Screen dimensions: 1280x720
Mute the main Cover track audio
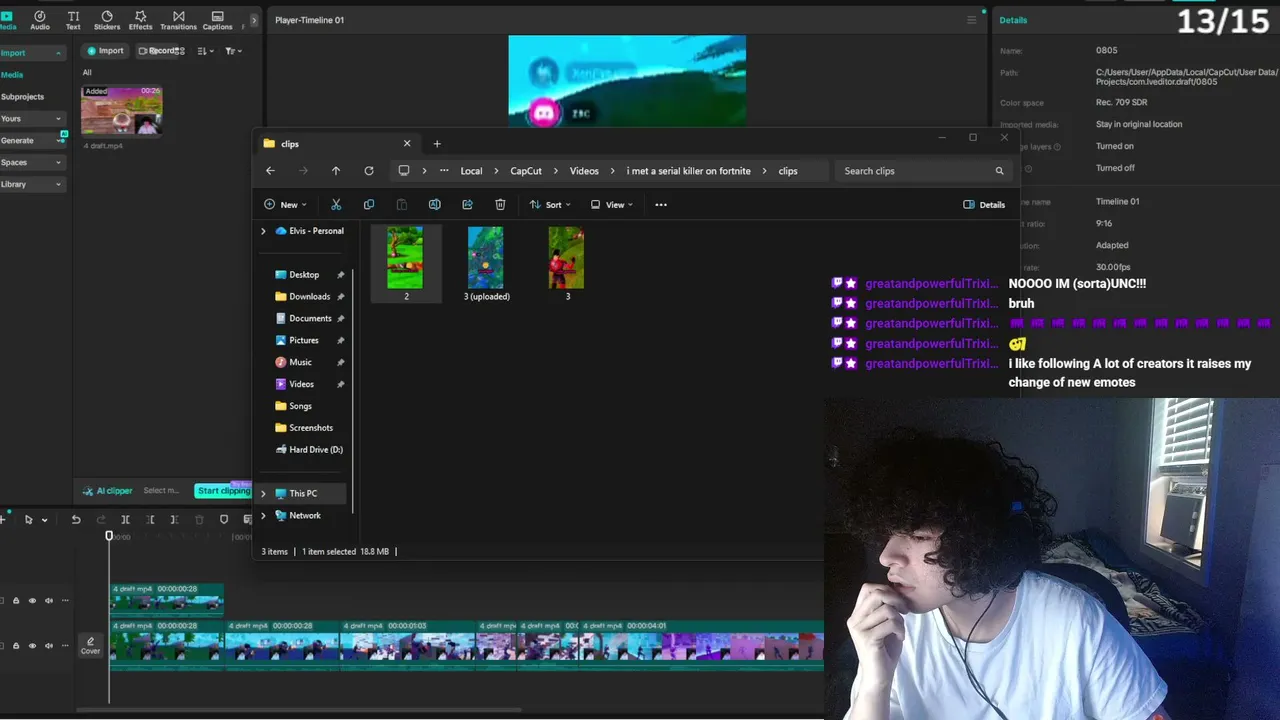click(49, 646)
